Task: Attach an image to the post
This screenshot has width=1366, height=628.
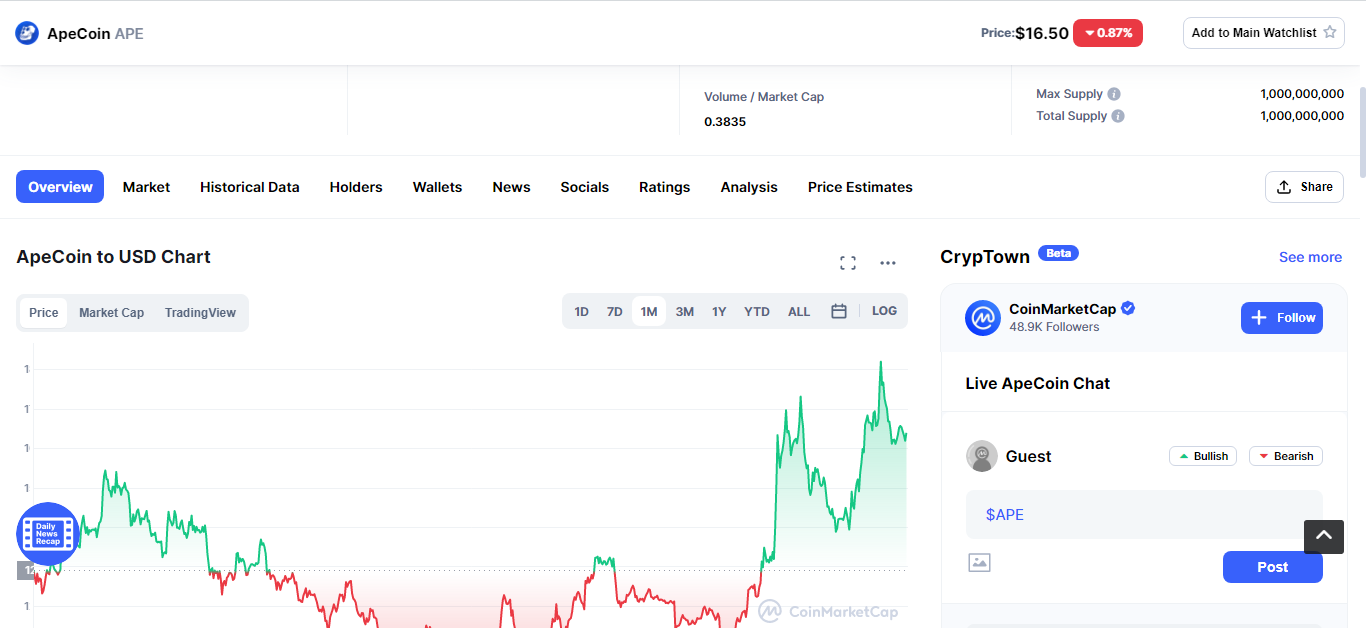Action: tap(979, 563)
